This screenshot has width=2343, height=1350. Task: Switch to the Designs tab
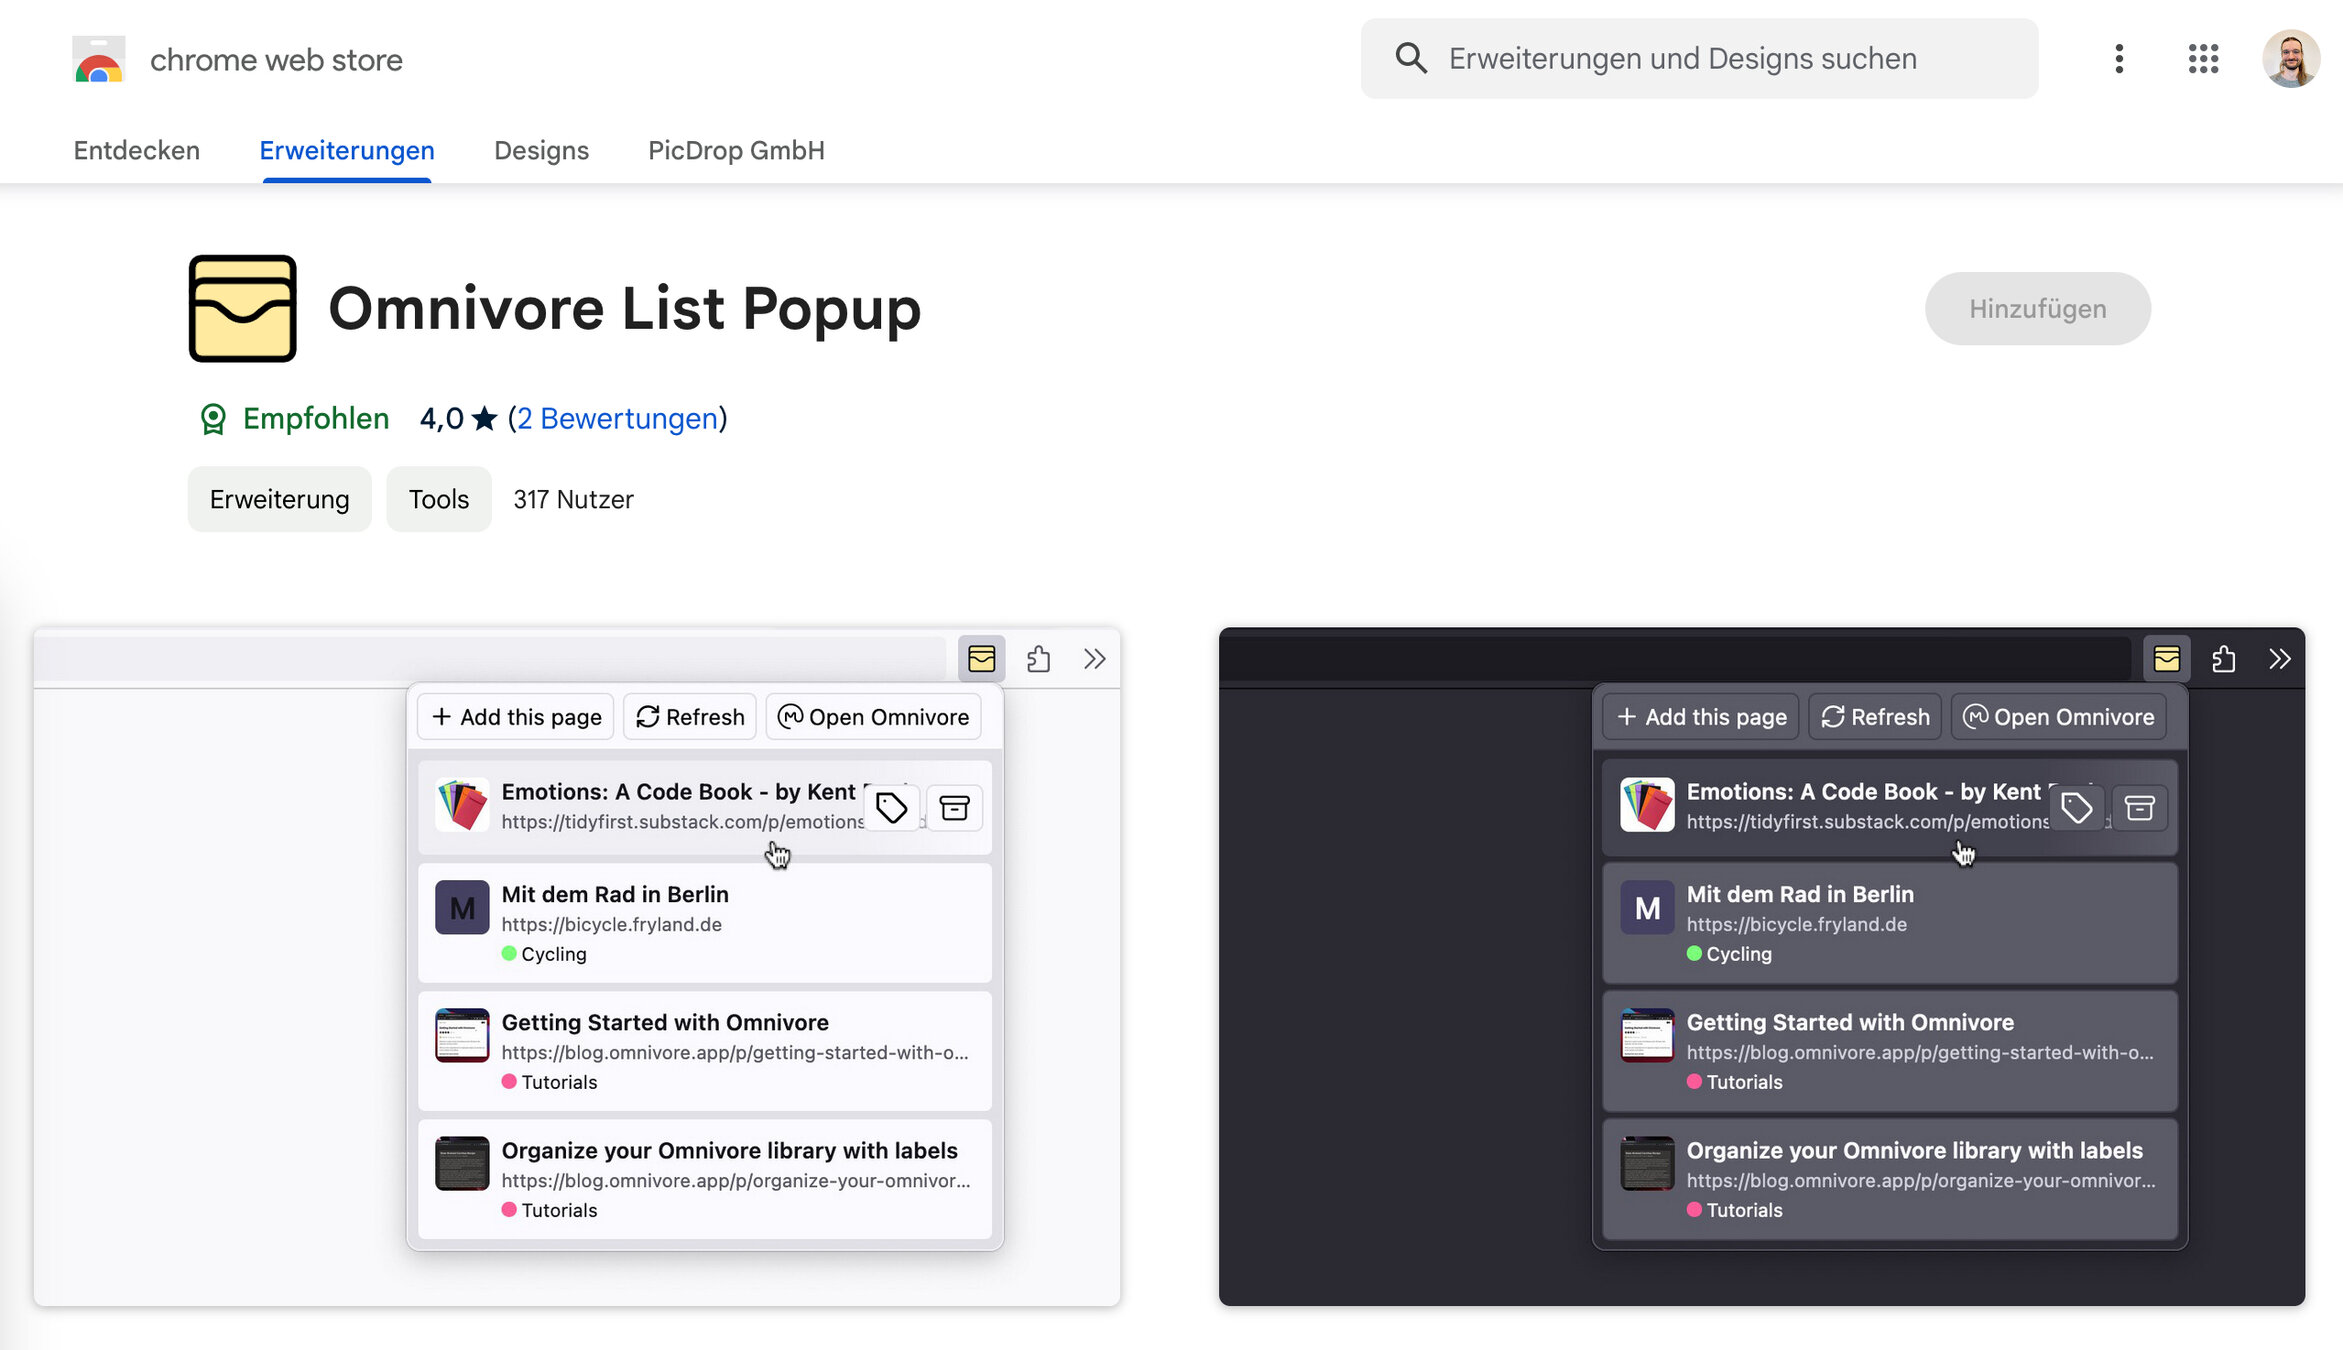pos(541,151)
